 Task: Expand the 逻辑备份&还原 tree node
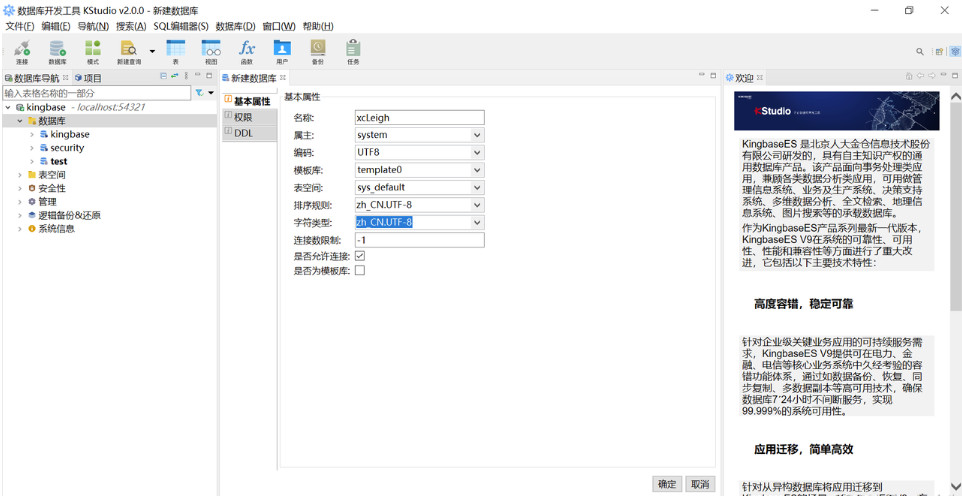coord(20,215)
